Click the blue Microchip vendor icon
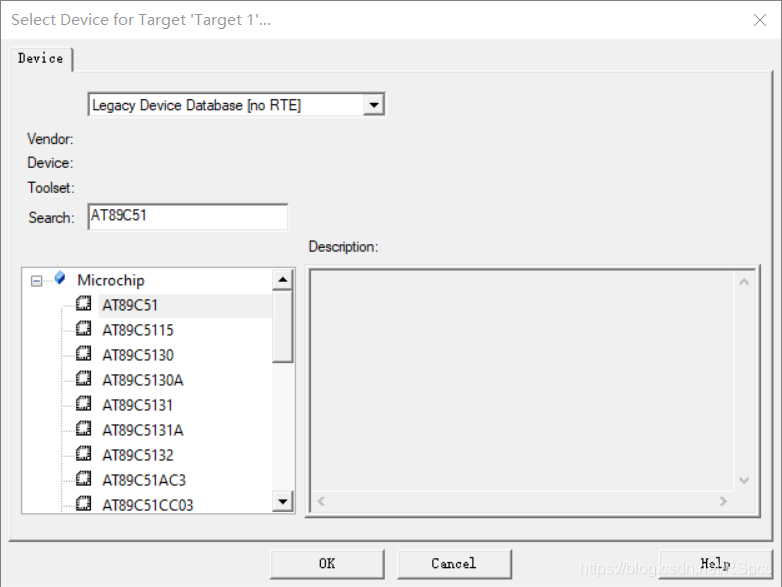782x587 pixels. 60,278
